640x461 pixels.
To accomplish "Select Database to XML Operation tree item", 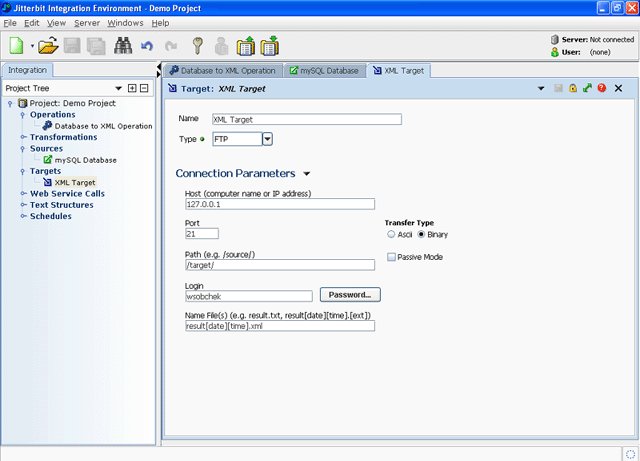I will (103, 126).
